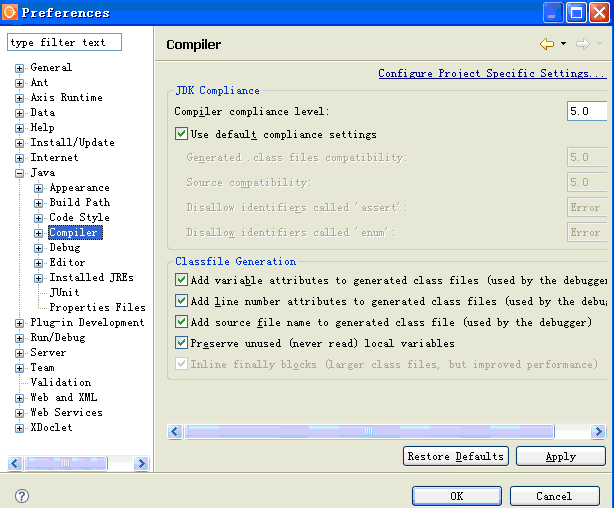Image resolution: width=614 pixels, height=510 pixels.
Task: Expand the Data tree node
Action: [x=19, y=113]
